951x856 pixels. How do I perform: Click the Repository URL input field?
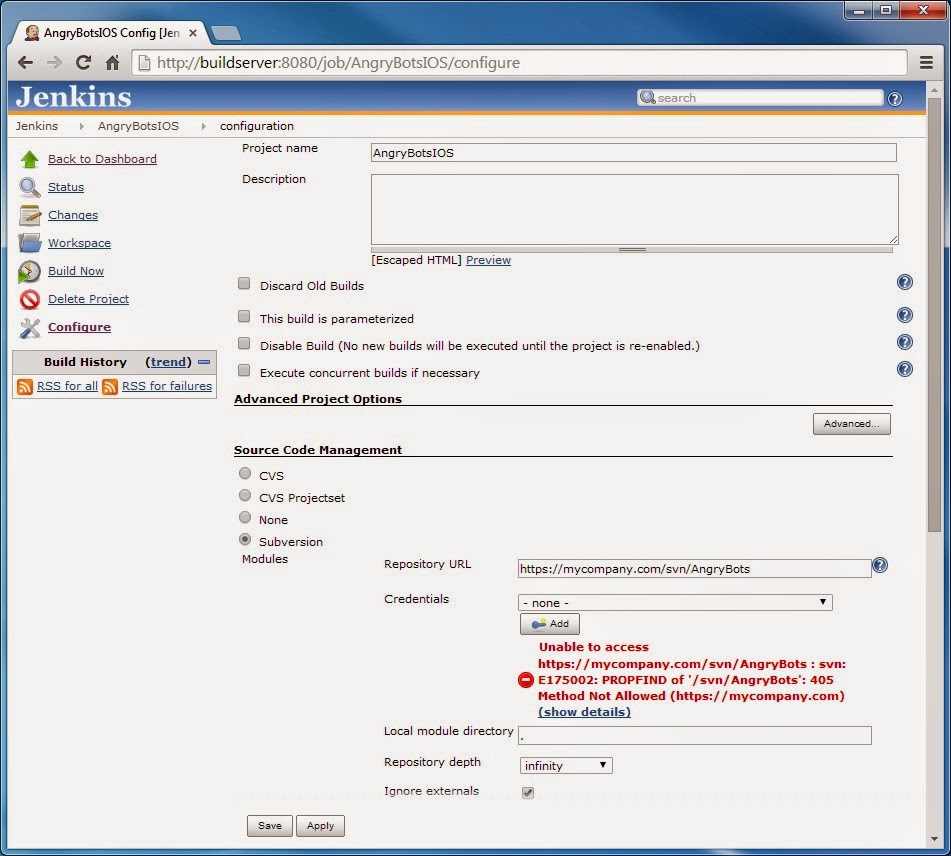tap(694, 569)
